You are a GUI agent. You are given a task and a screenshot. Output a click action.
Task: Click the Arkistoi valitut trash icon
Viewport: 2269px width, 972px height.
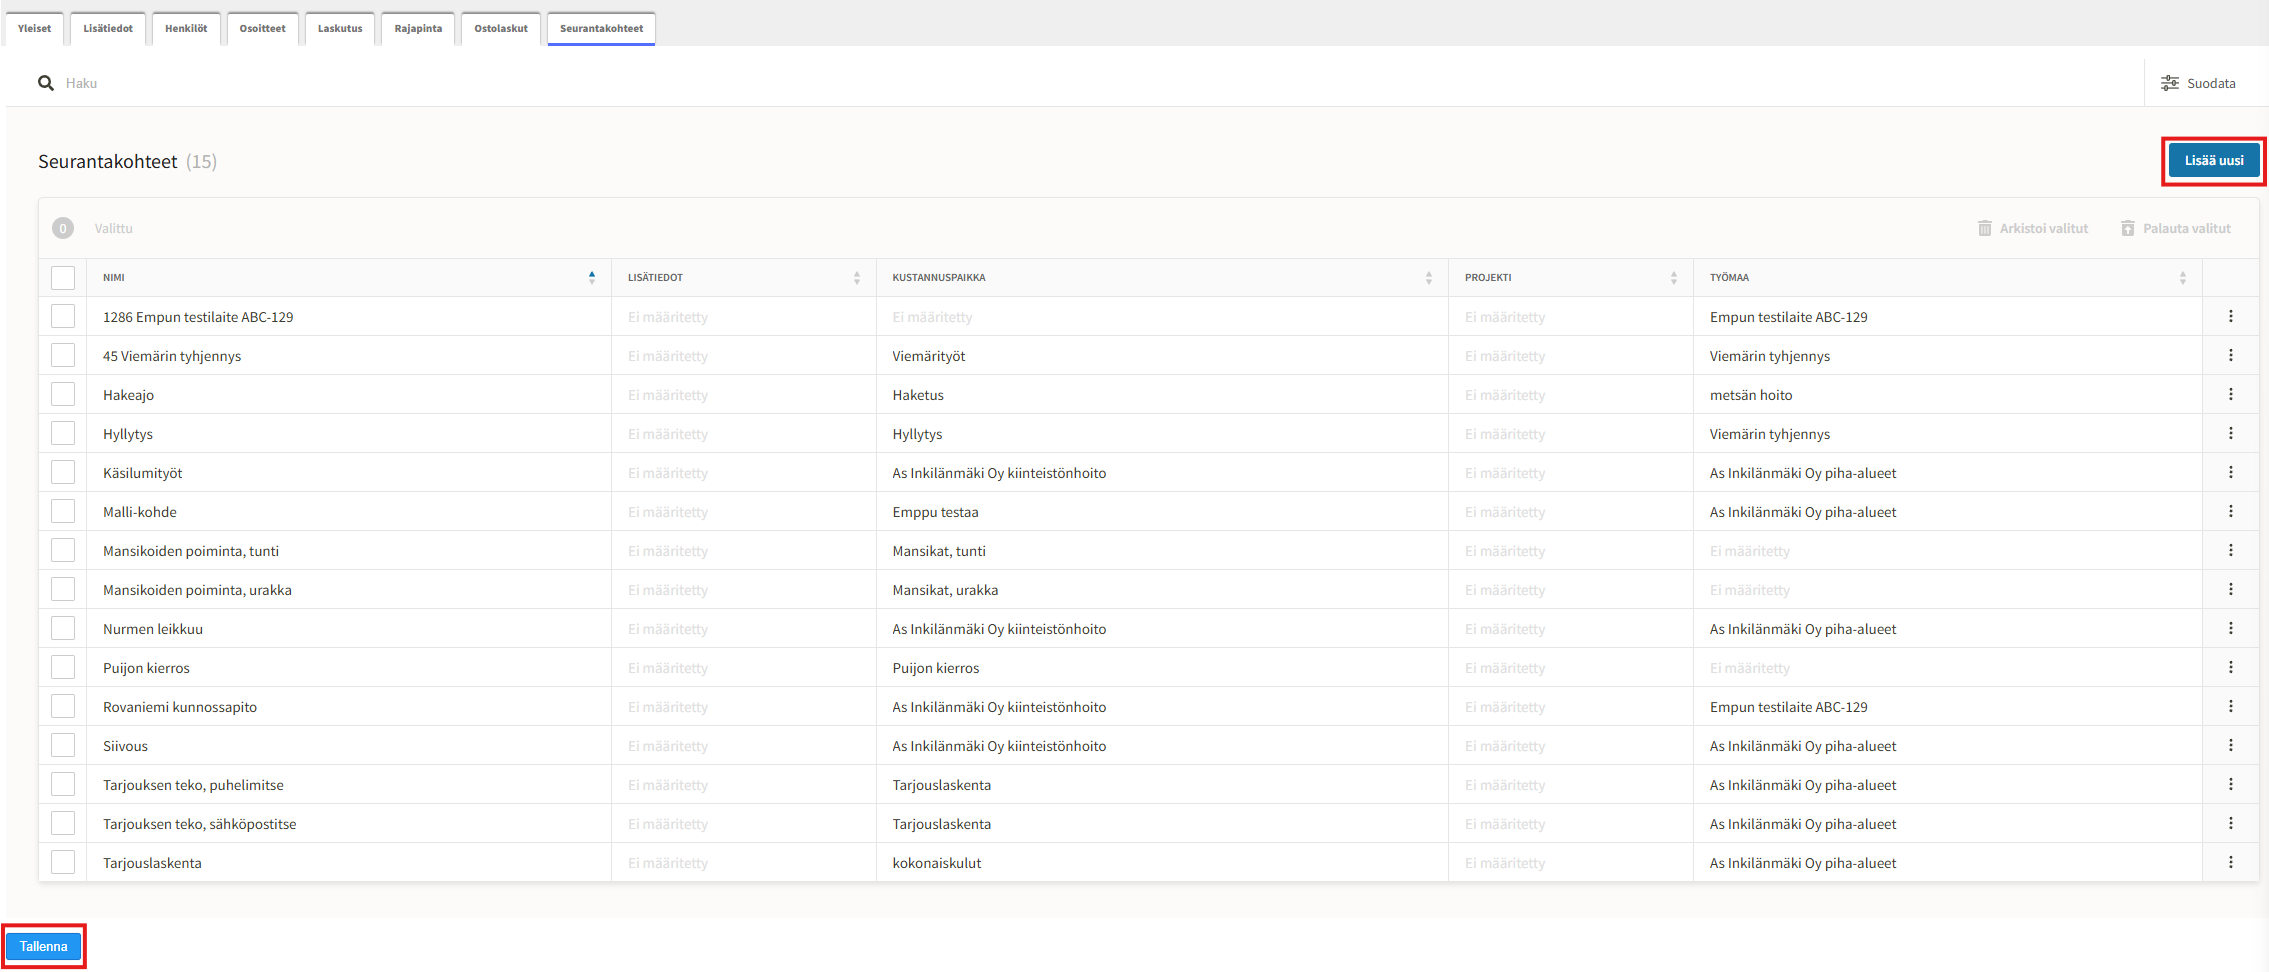1984,229
